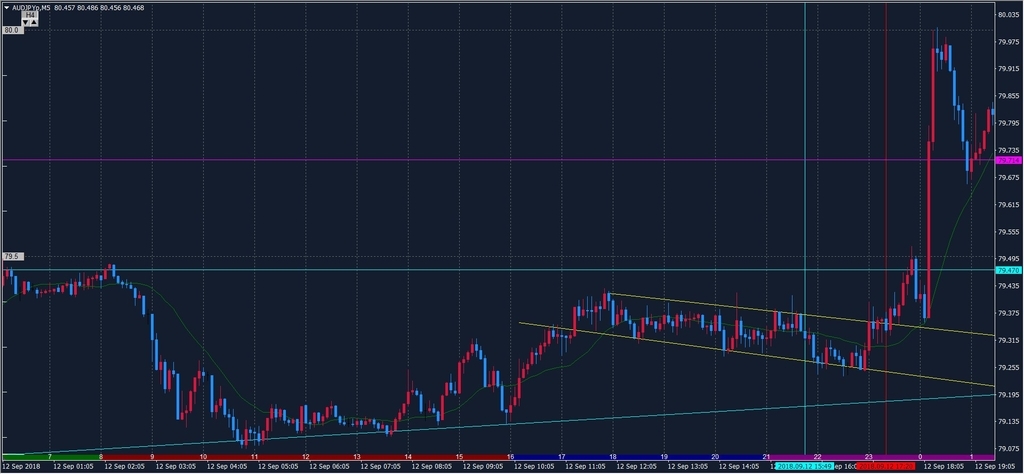Screen dimensions: 1024x474
Task: Click hour marker 1 on the purple session bar
Action: pyautogui.click(x=971, y=456)
